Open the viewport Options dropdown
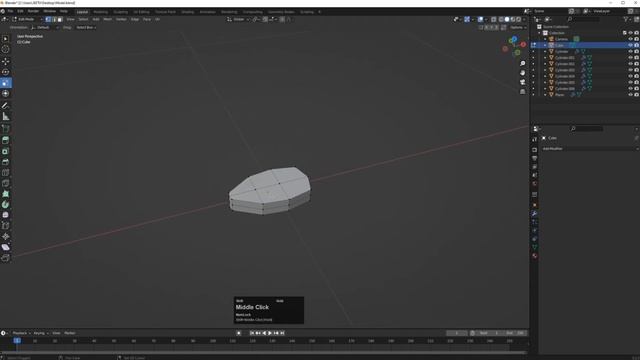 coord(518,27)
